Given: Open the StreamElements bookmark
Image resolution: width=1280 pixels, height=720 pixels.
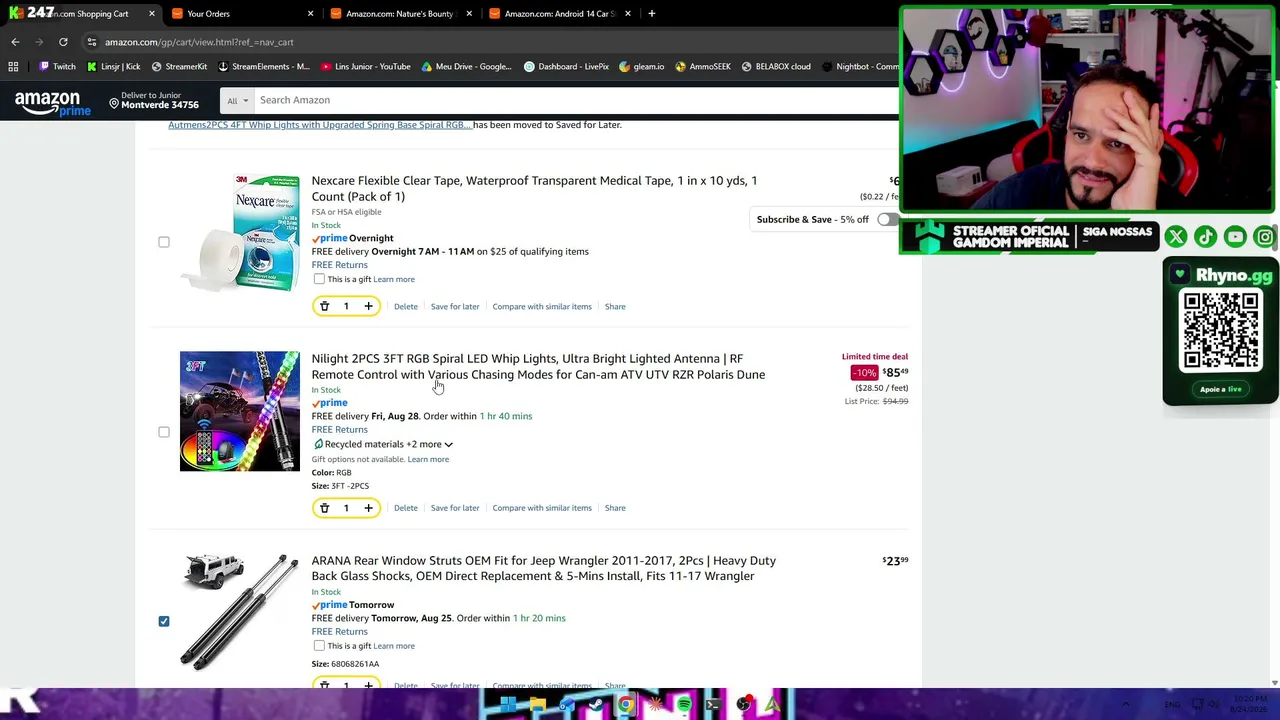Looking at the screenshot, I should [264, 67].
